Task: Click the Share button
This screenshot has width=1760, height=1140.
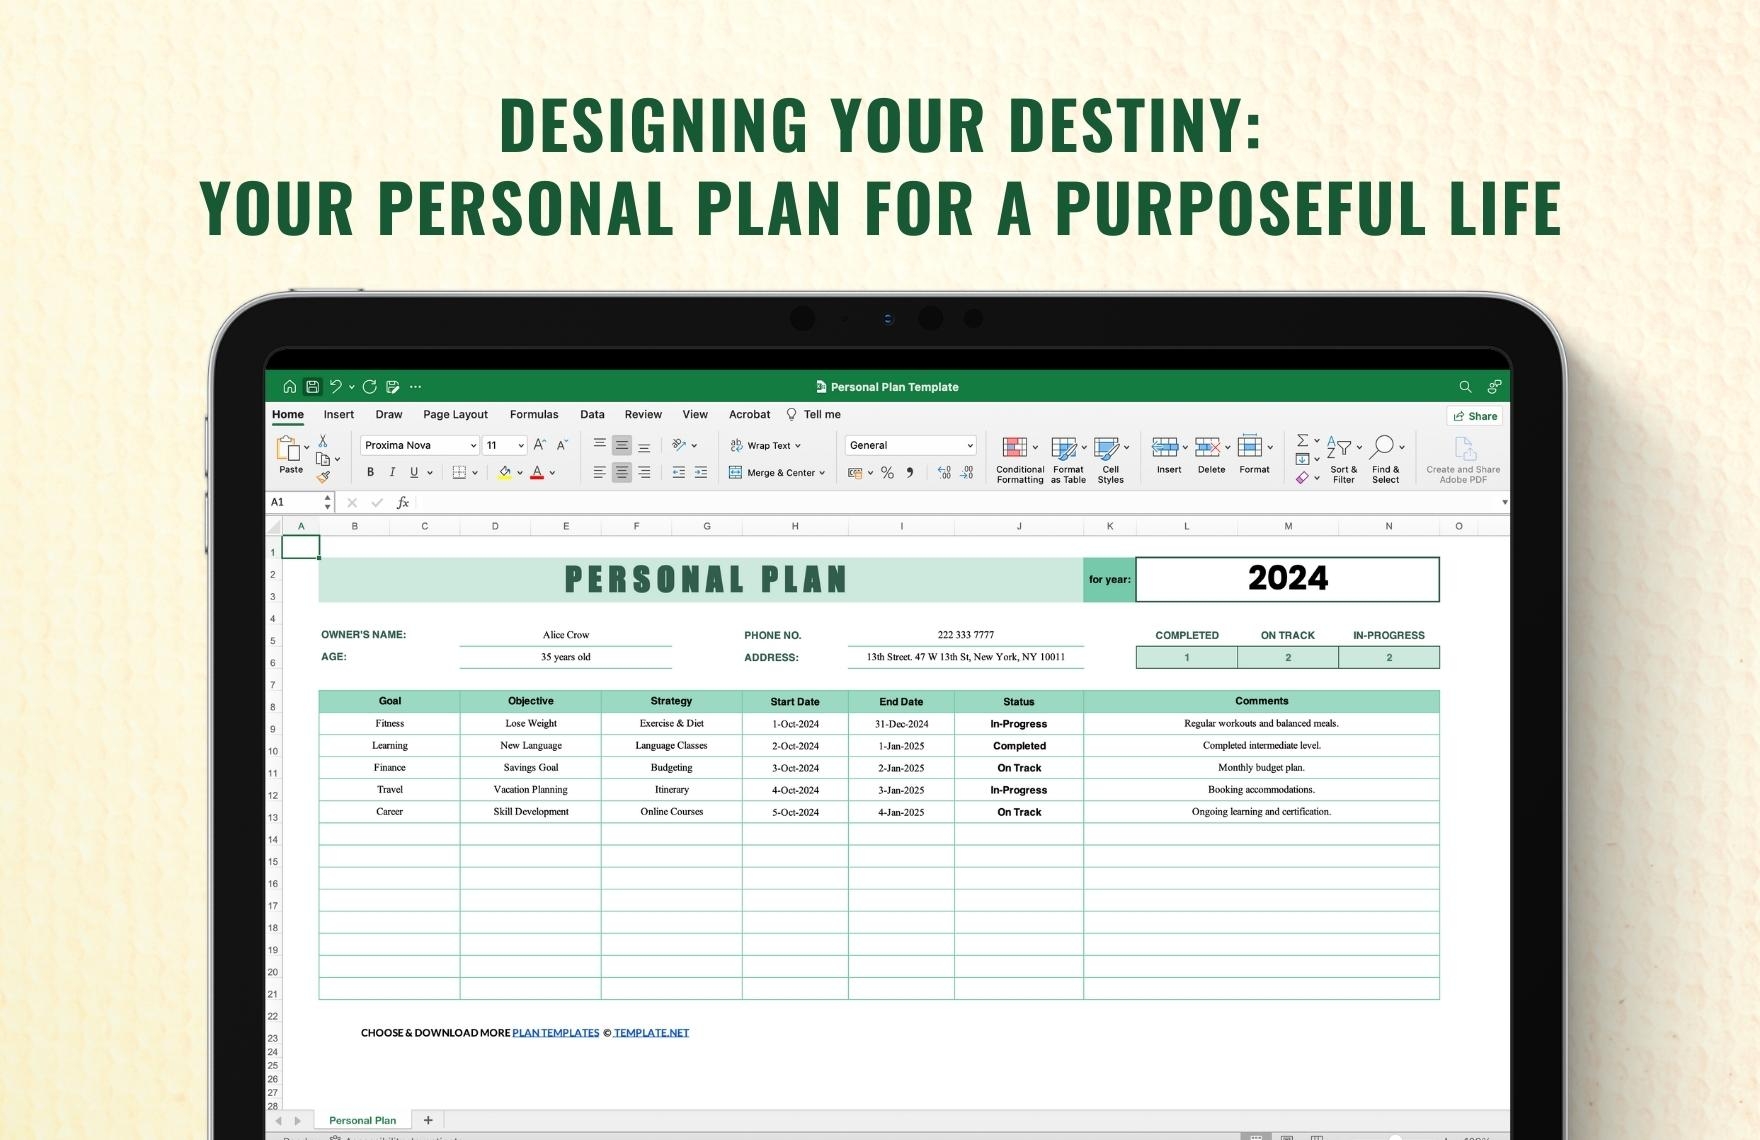Action: tap(1475, 416)
